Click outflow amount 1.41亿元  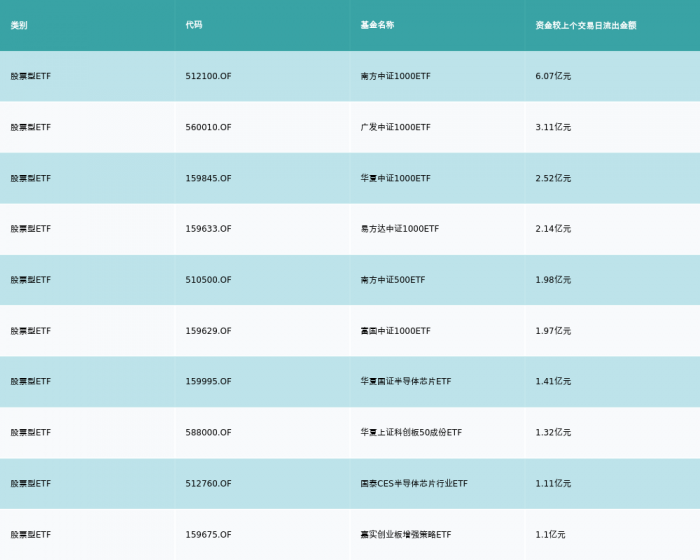553,381
